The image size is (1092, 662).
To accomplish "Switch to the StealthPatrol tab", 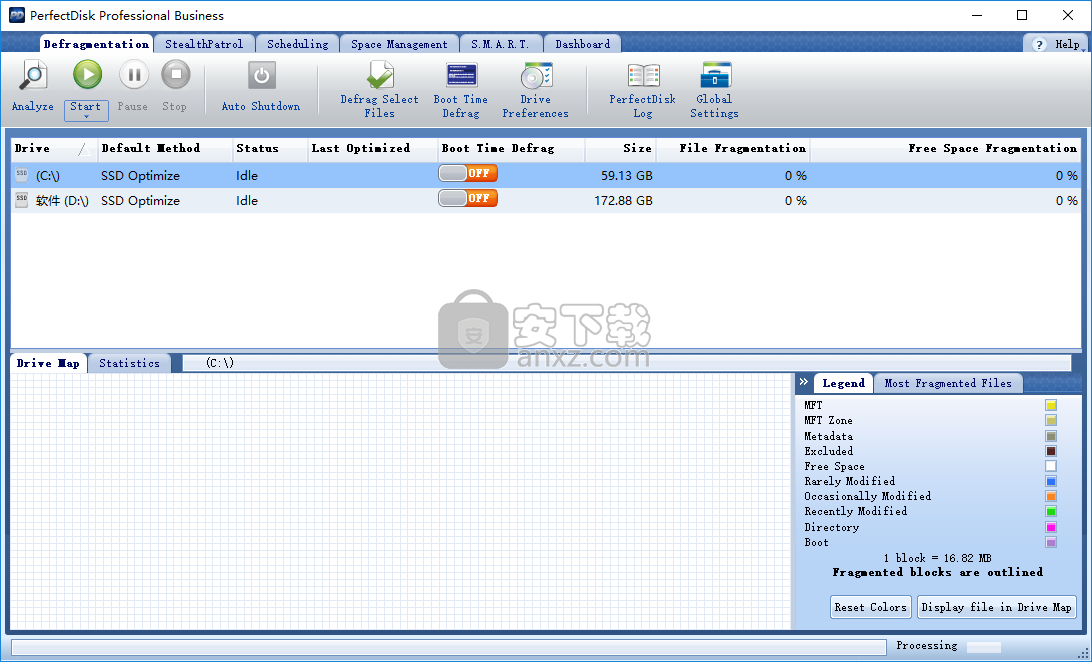I will [x=204, y=44].
